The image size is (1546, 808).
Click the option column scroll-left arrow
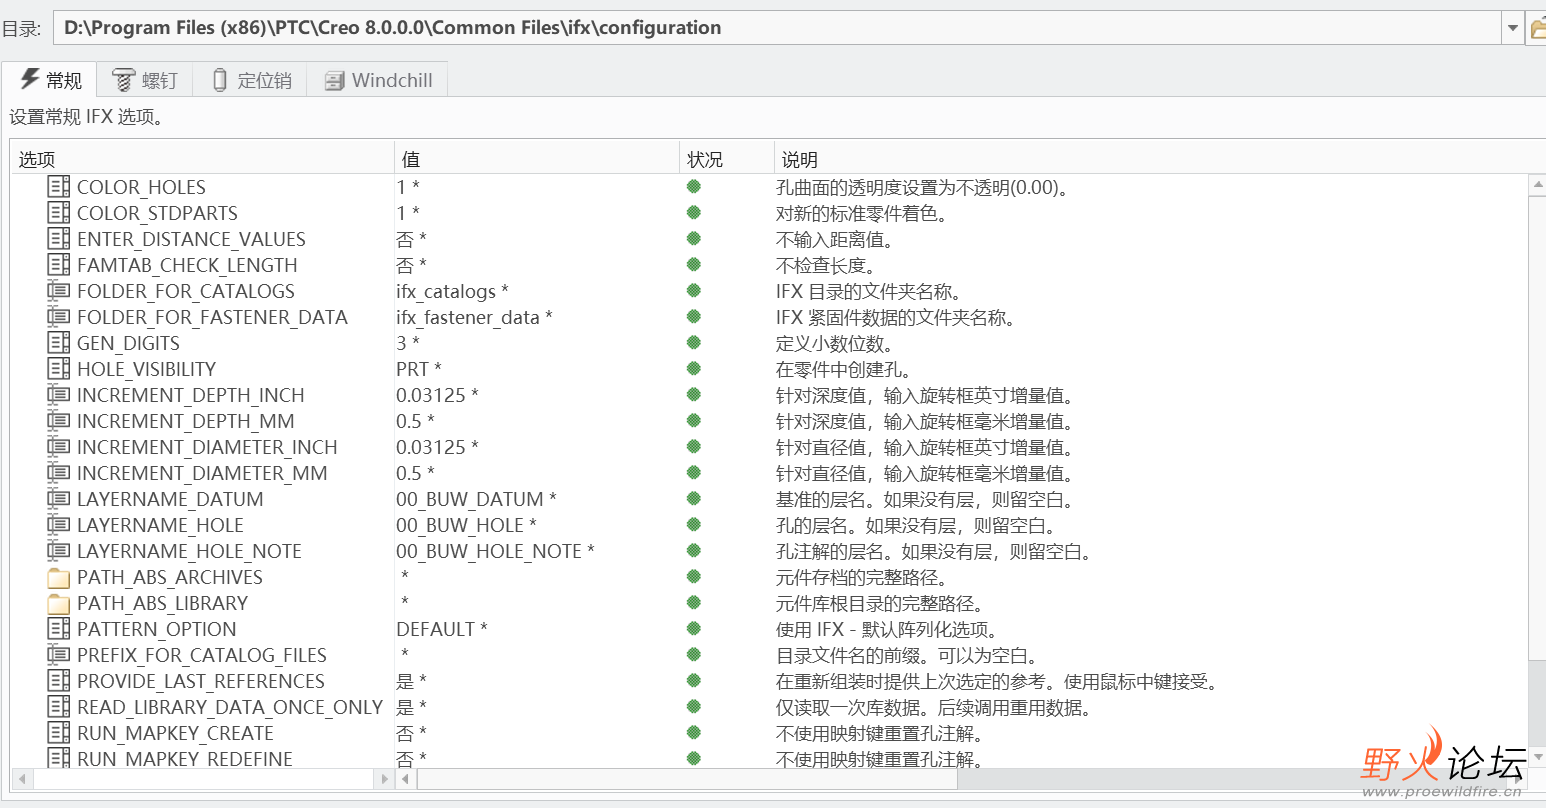[x=22, y=778]
